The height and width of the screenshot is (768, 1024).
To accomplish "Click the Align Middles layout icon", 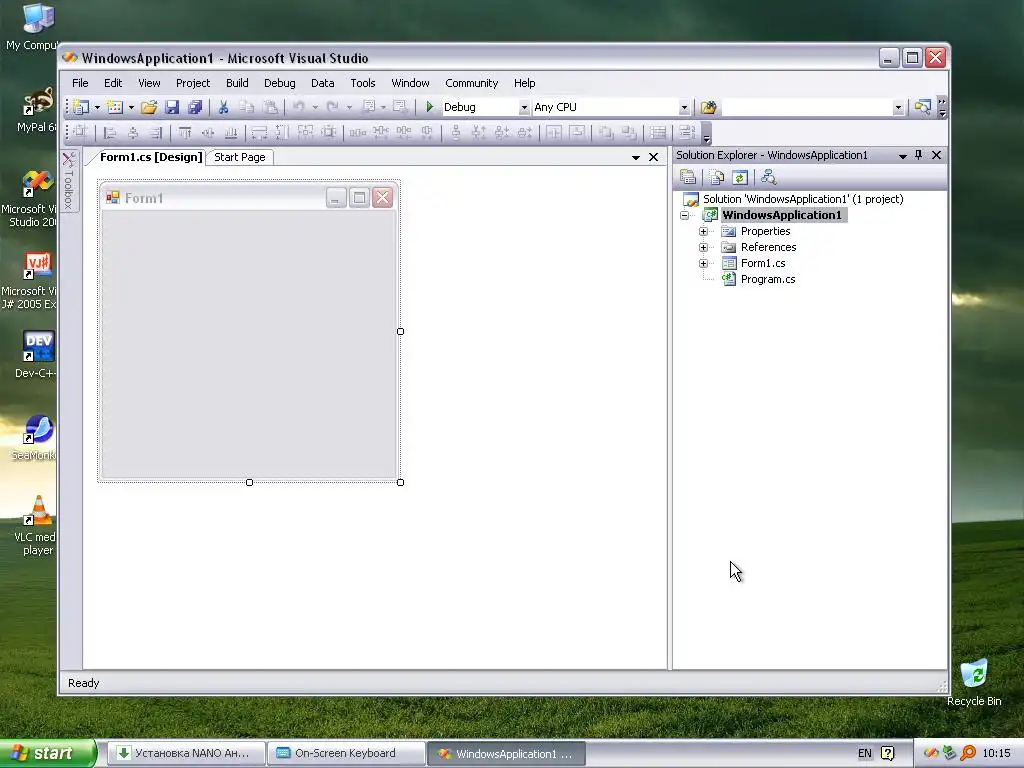I will coord(208,133).
